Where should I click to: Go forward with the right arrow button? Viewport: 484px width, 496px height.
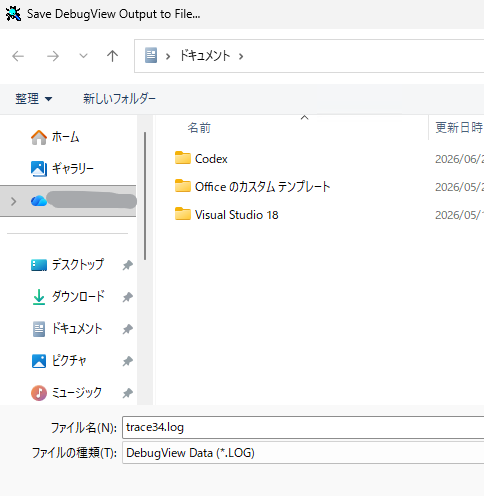(x=53, y=56)
